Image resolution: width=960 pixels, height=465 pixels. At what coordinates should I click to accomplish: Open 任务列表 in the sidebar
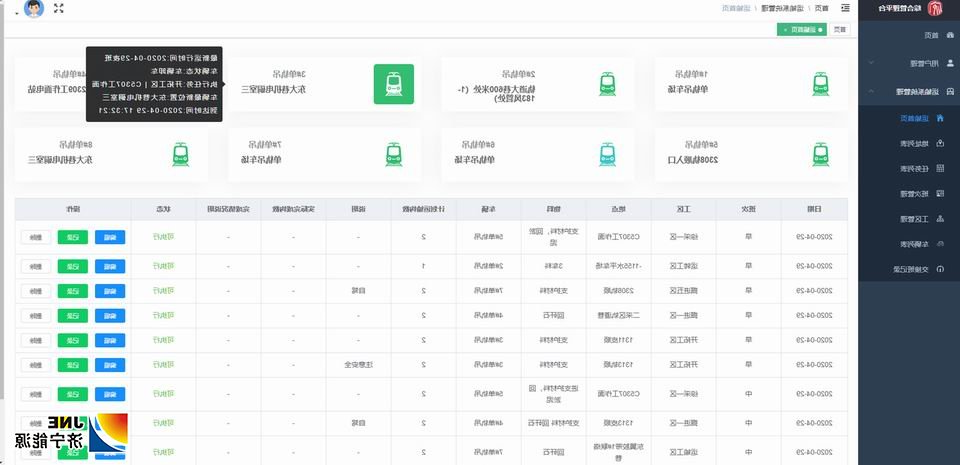[909, 169]
